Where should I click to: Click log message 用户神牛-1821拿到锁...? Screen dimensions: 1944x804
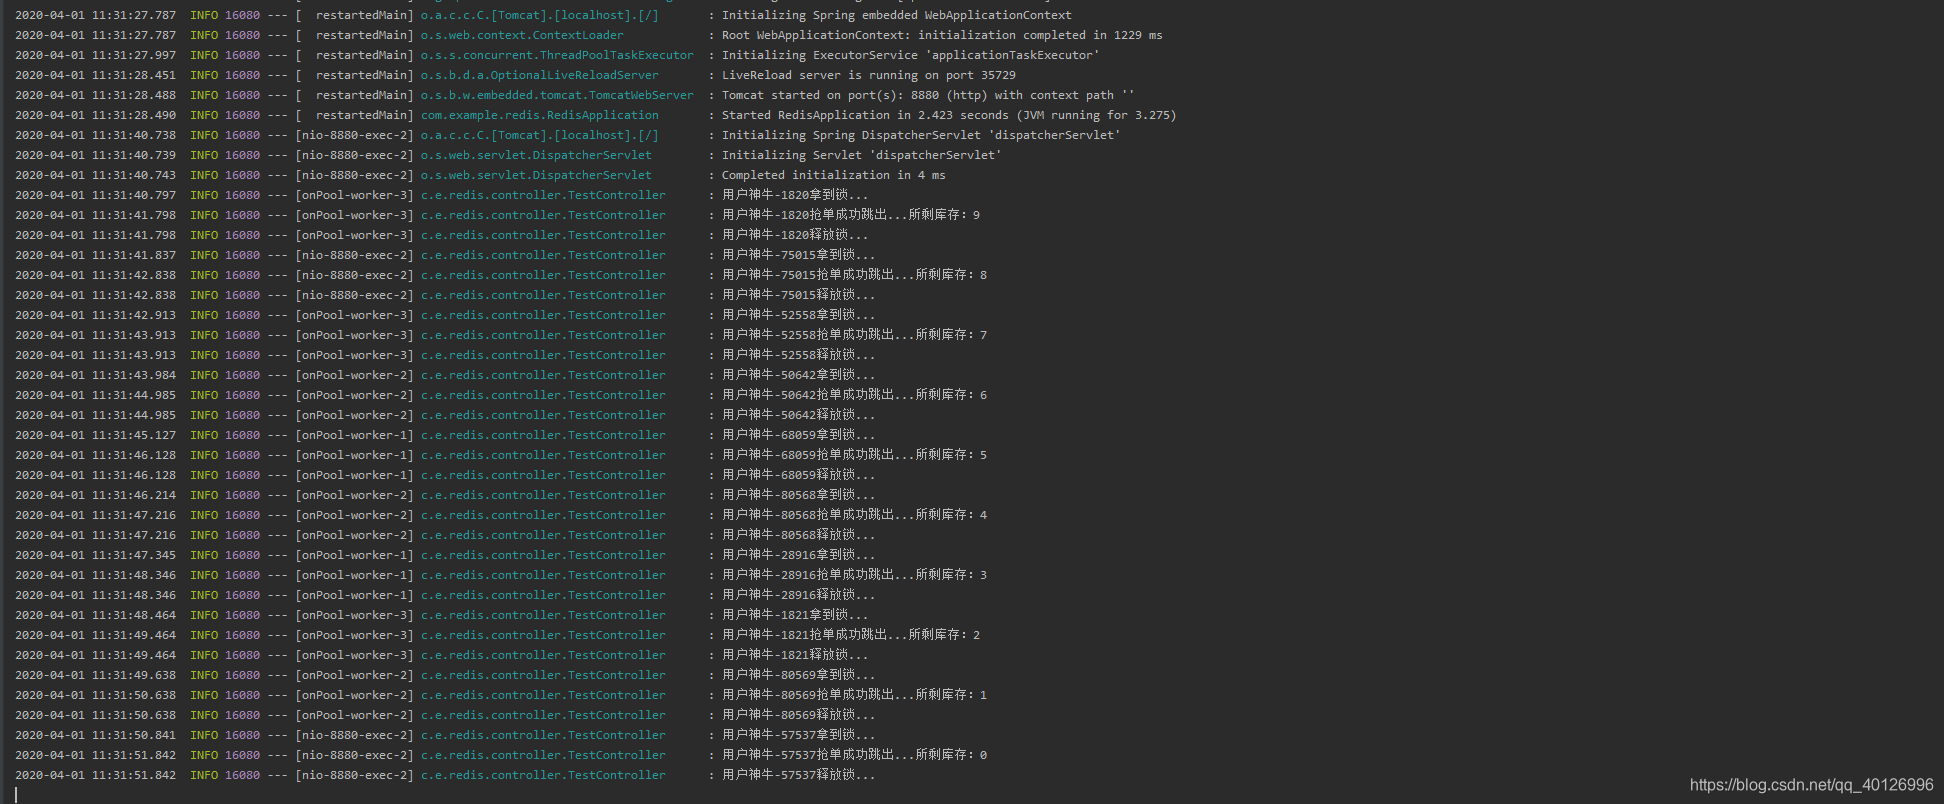coord(795,615)
